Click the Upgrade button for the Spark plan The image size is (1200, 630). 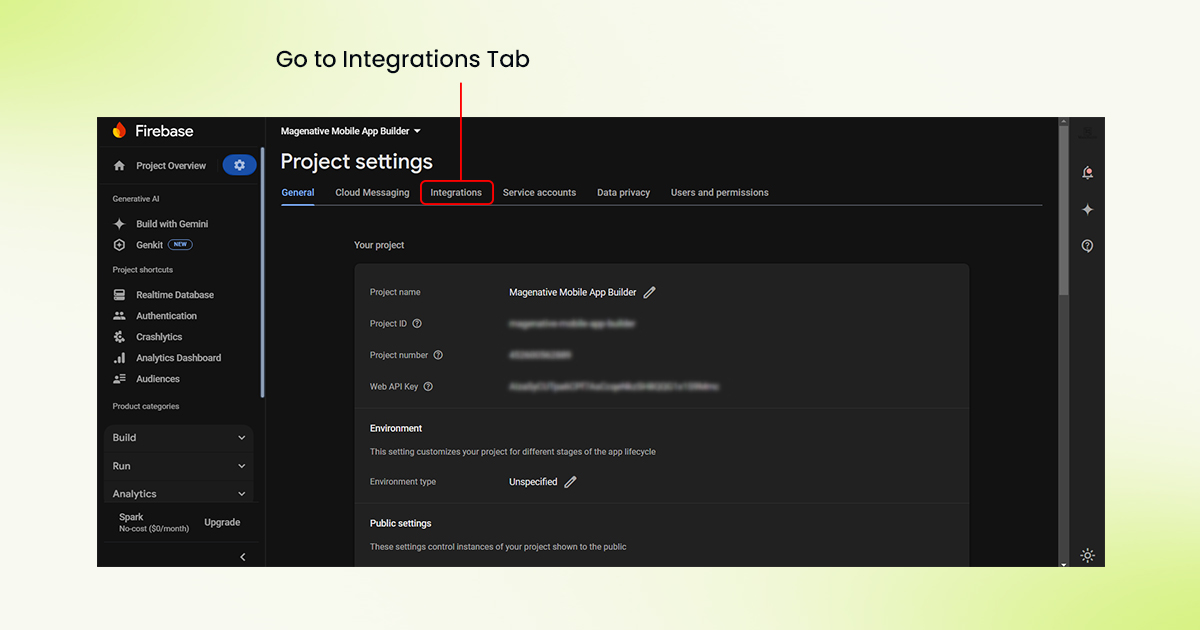(x=221, y=521)
